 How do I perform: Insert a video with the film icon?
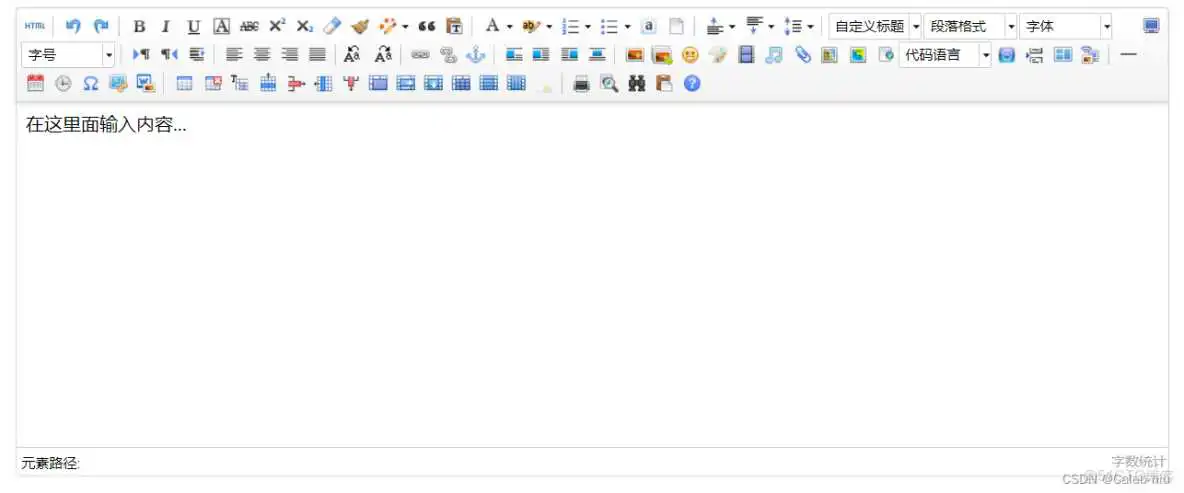pyautogui.click(x=746, y=55)
